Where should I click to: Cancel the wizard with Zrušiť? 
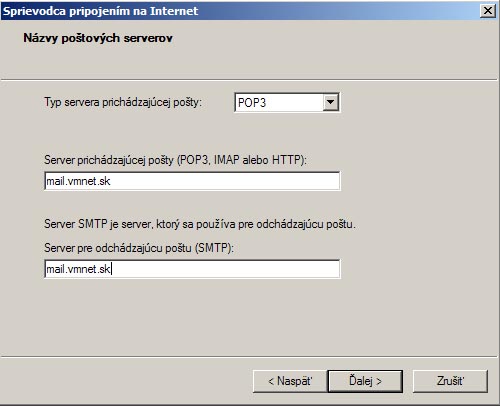(x=450, y=381)
